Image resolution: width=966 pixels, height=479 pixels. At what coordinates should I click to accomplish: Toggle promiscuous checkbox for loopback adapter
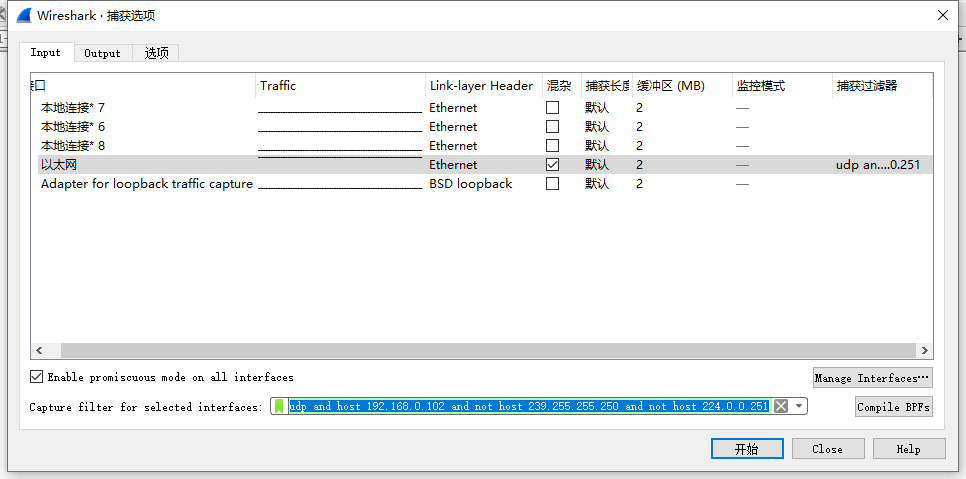click(553, 184)
